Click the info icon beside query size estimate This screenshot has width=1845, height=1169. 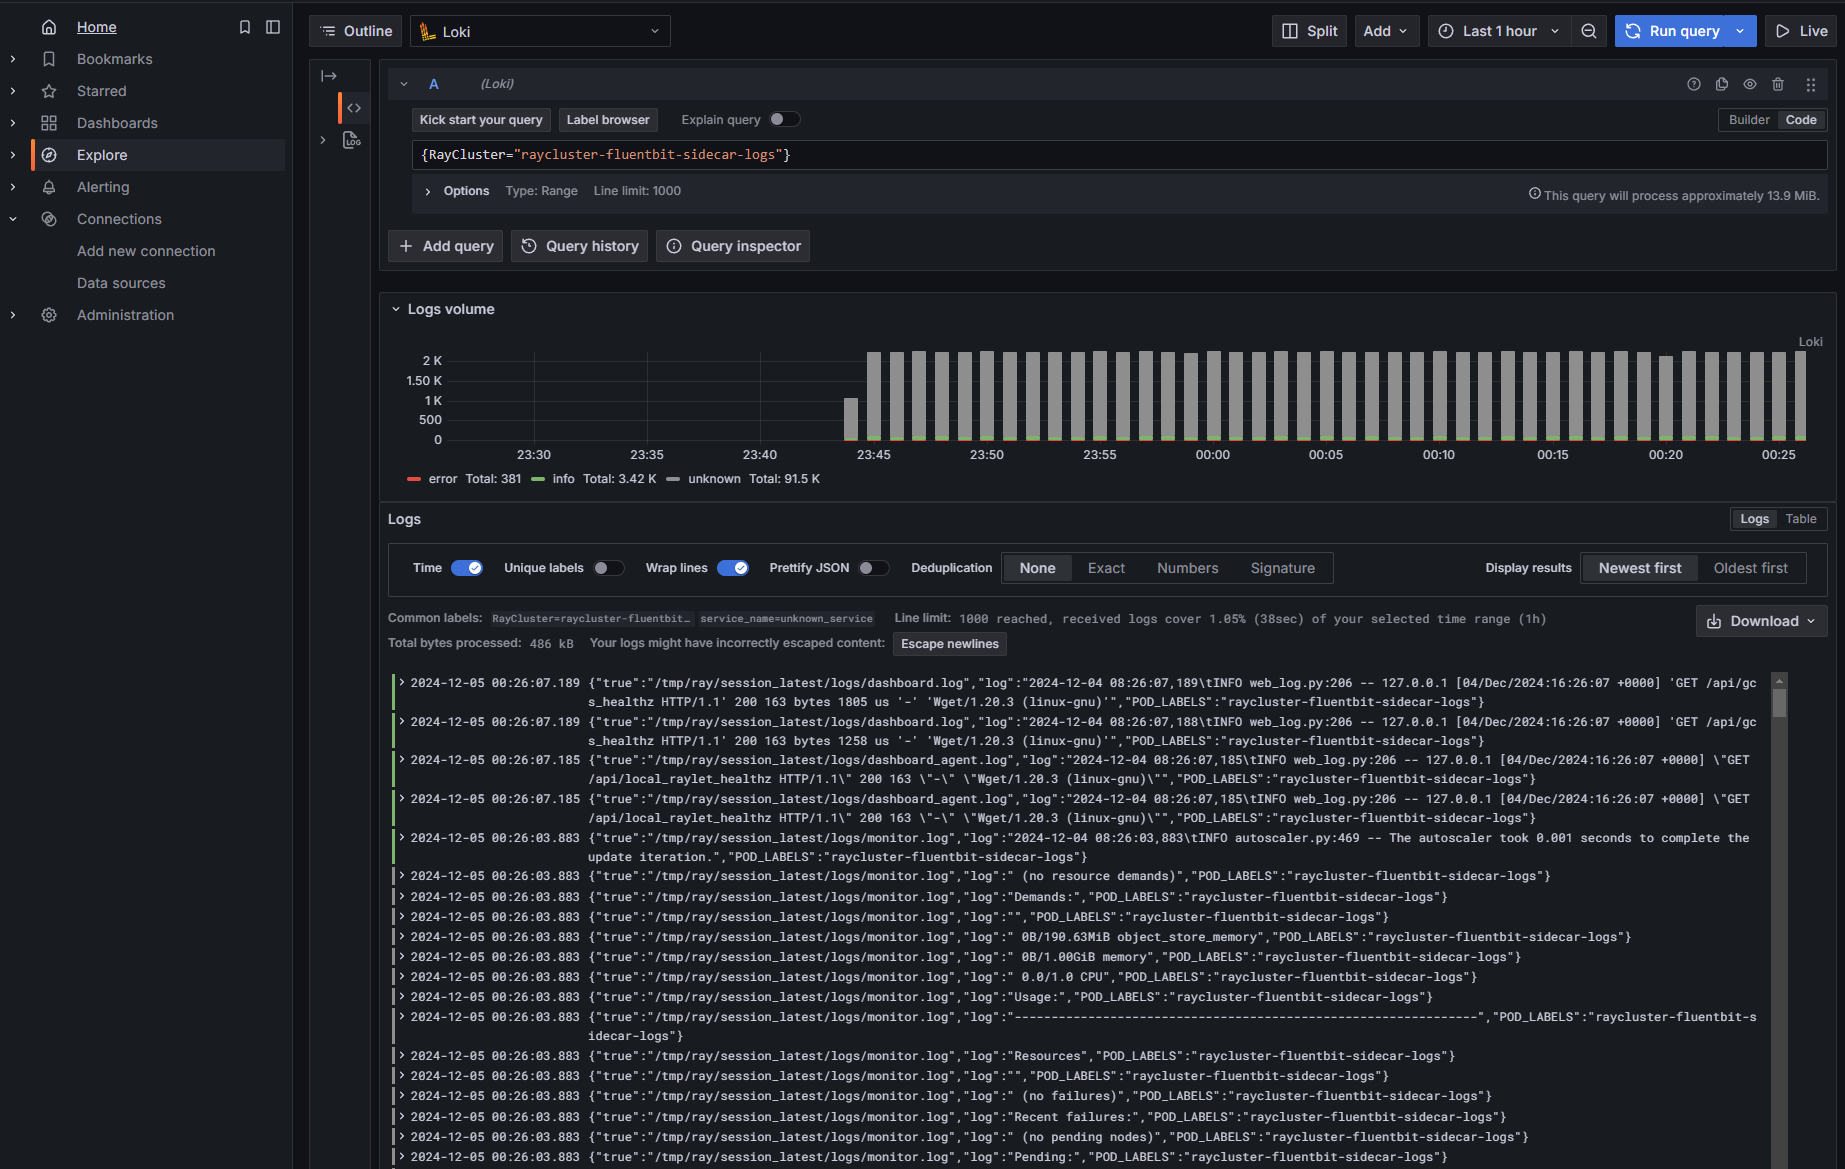tap(1535, 194)
